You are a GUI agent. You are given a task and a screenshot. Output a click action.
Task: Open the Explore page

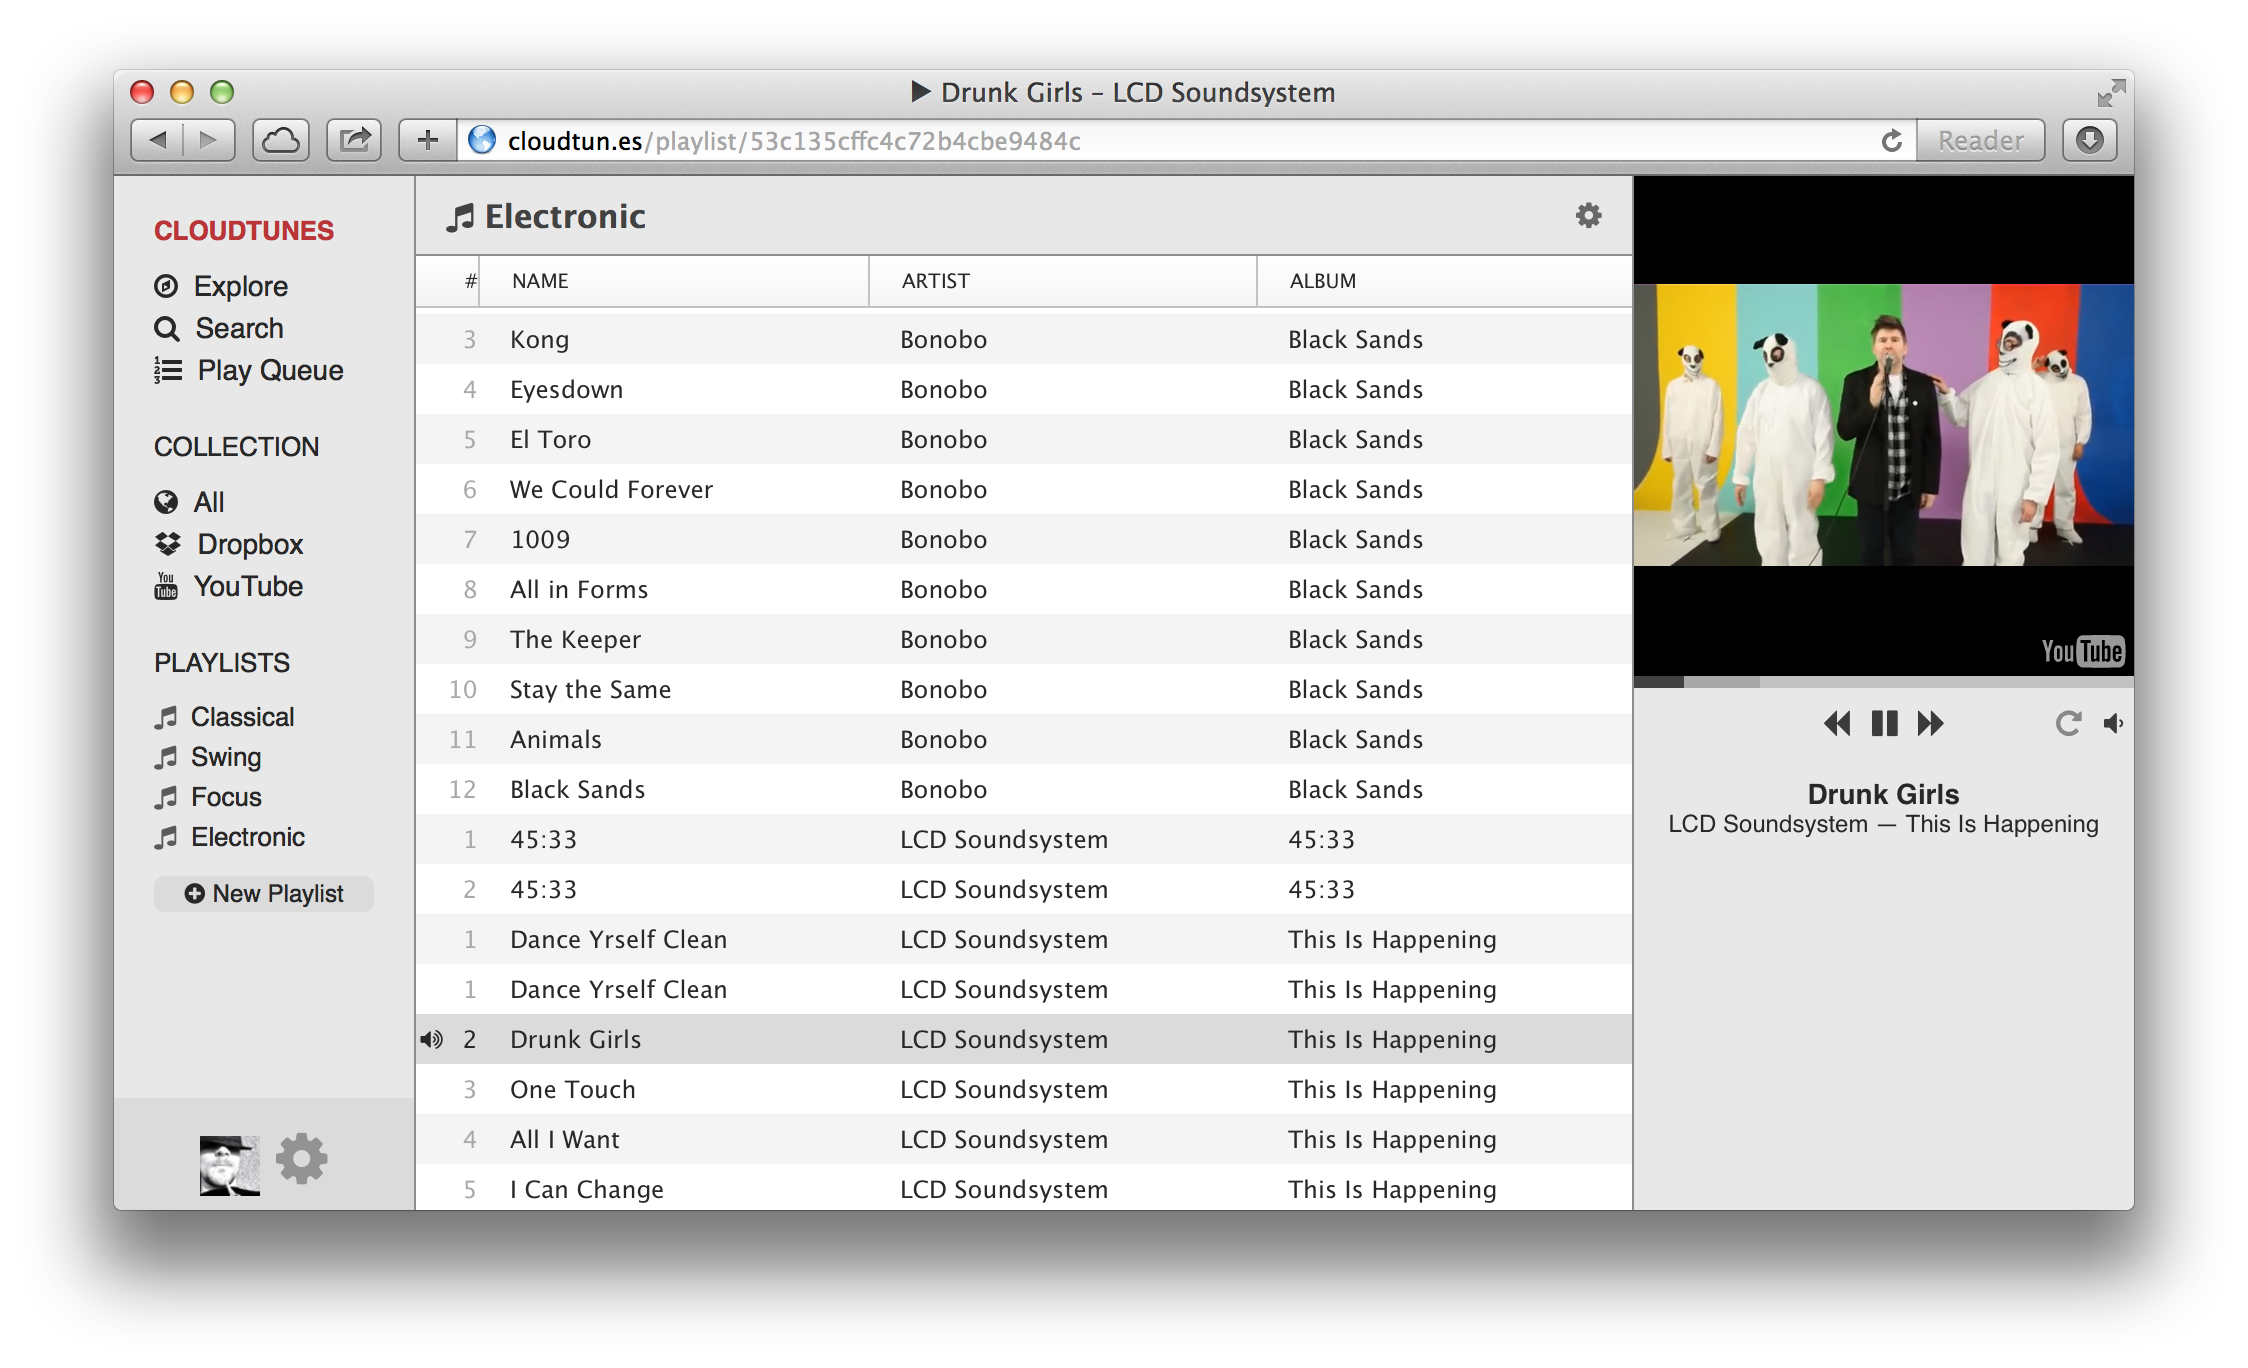click(x=240, y=286)
